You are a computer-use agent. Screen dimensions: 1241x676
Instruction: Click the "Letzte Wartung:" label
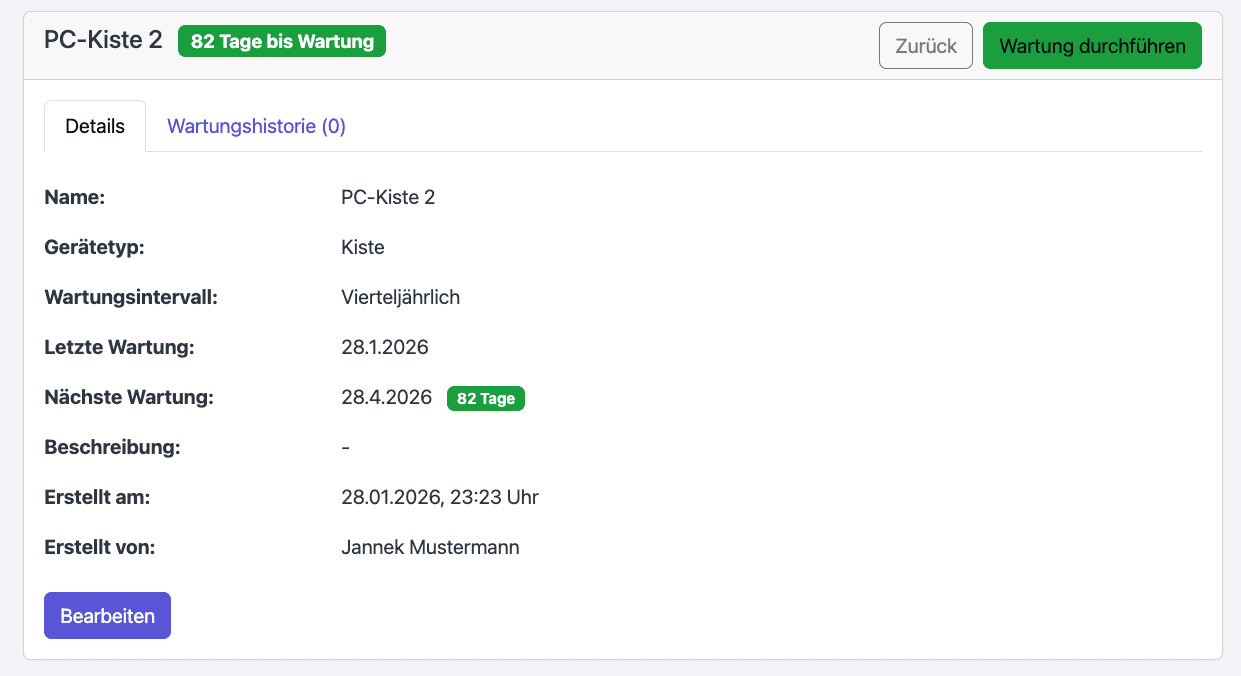[119, 347]
